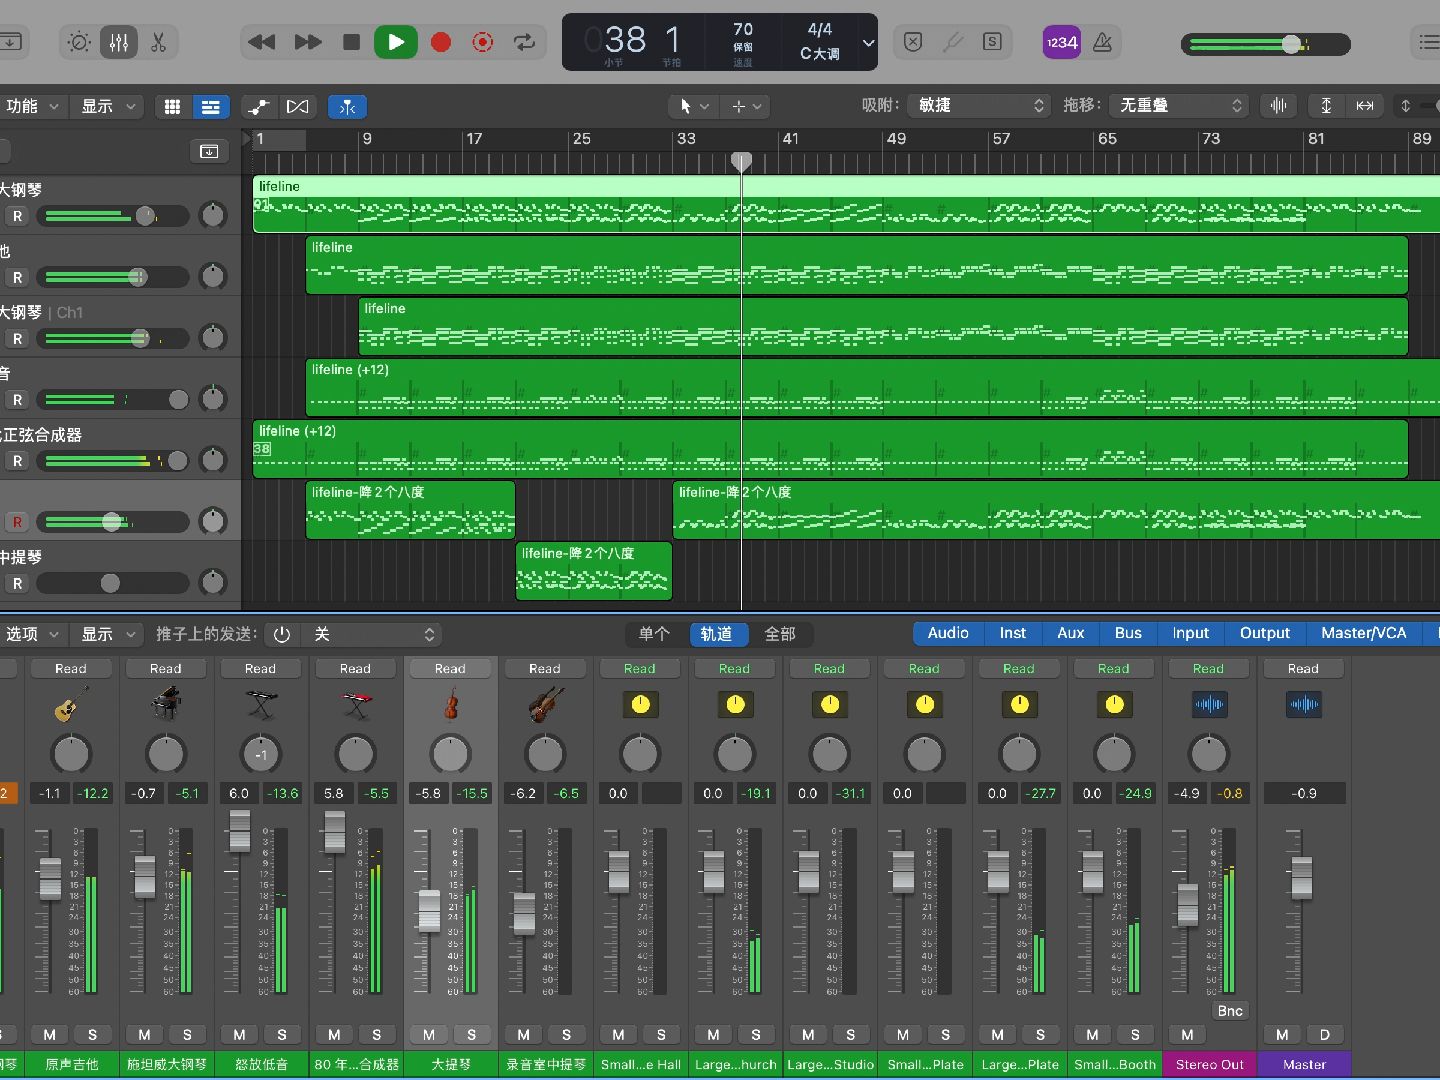
Task: Toggle the metronome click button
Action: tap(1102, 42)
